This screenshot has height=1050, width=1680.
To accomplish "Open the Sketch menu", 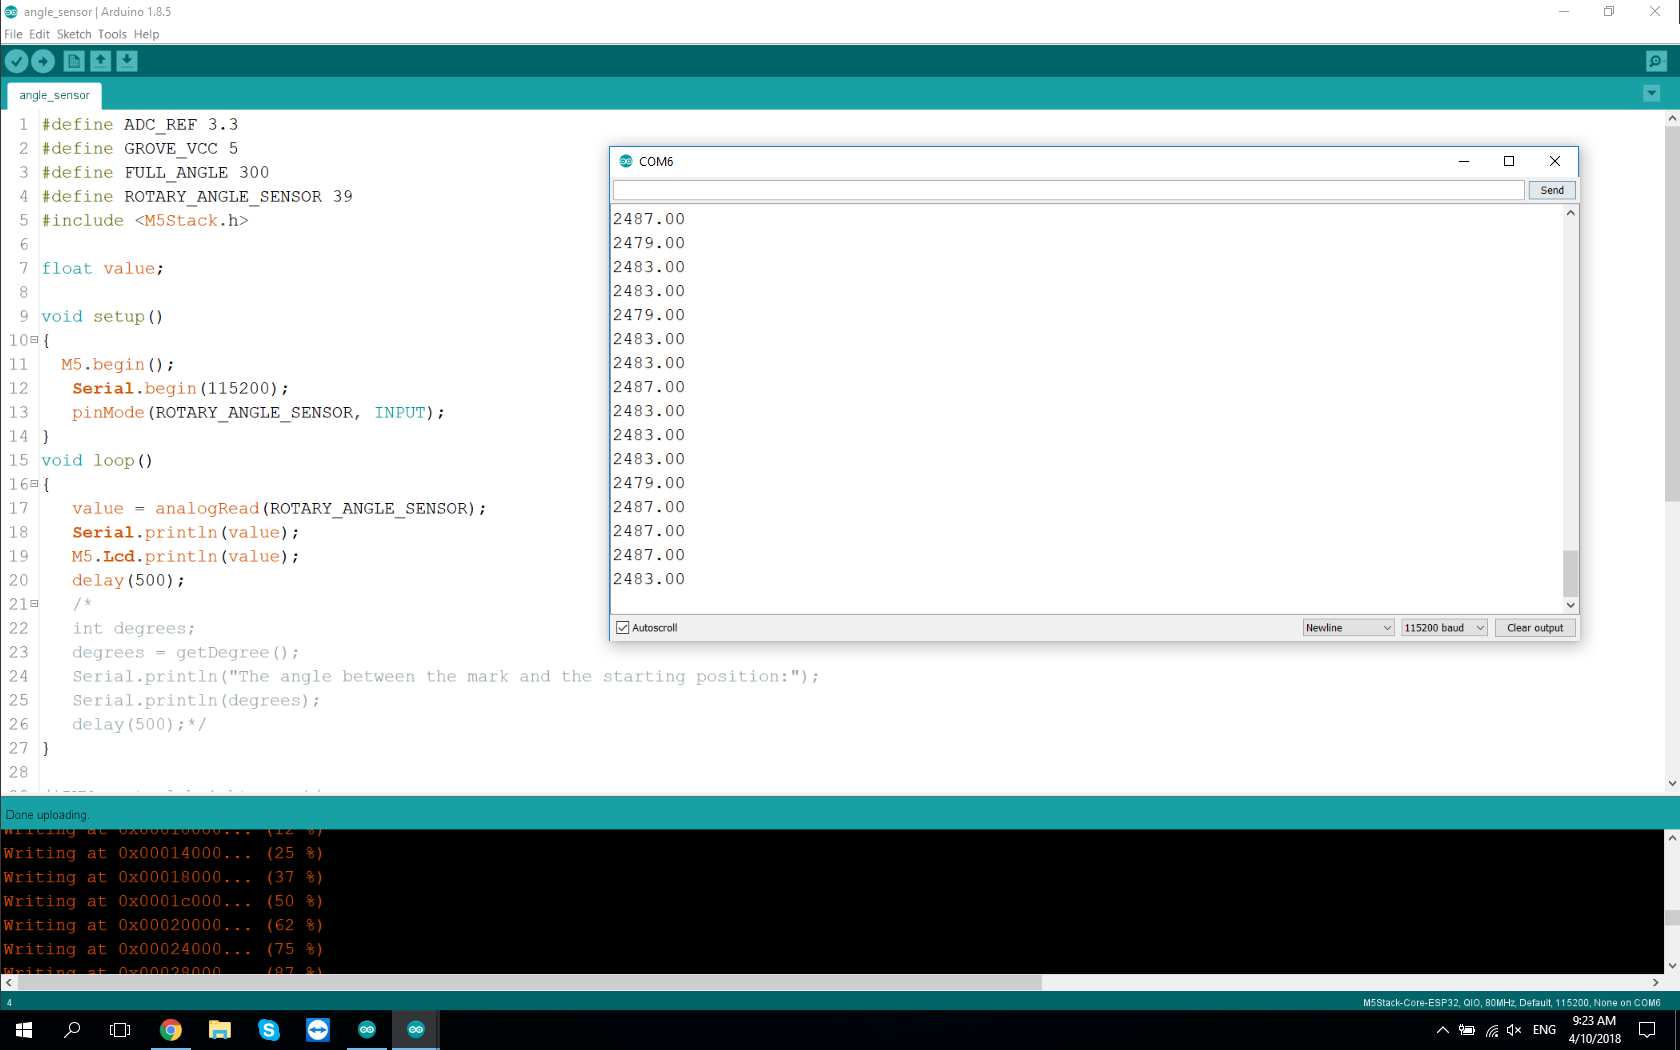I will (73, 34).
